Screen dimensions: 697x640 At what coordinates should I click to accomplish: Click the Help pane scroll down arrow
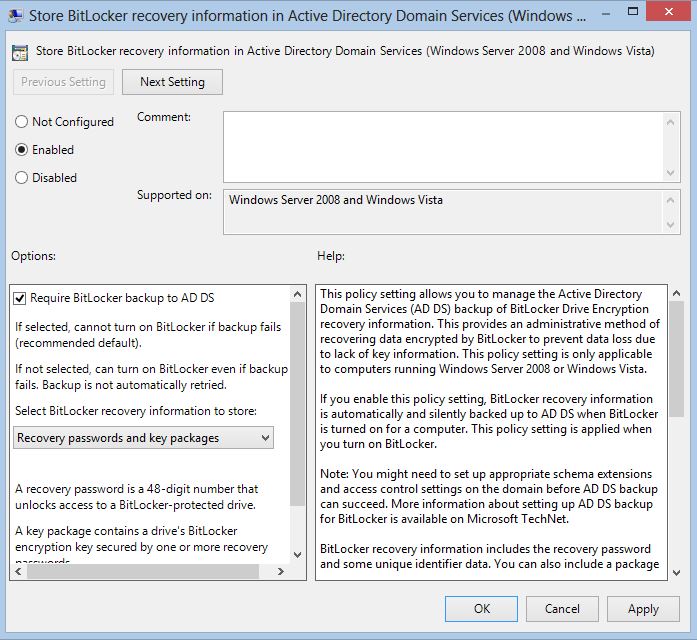(677, 572)
